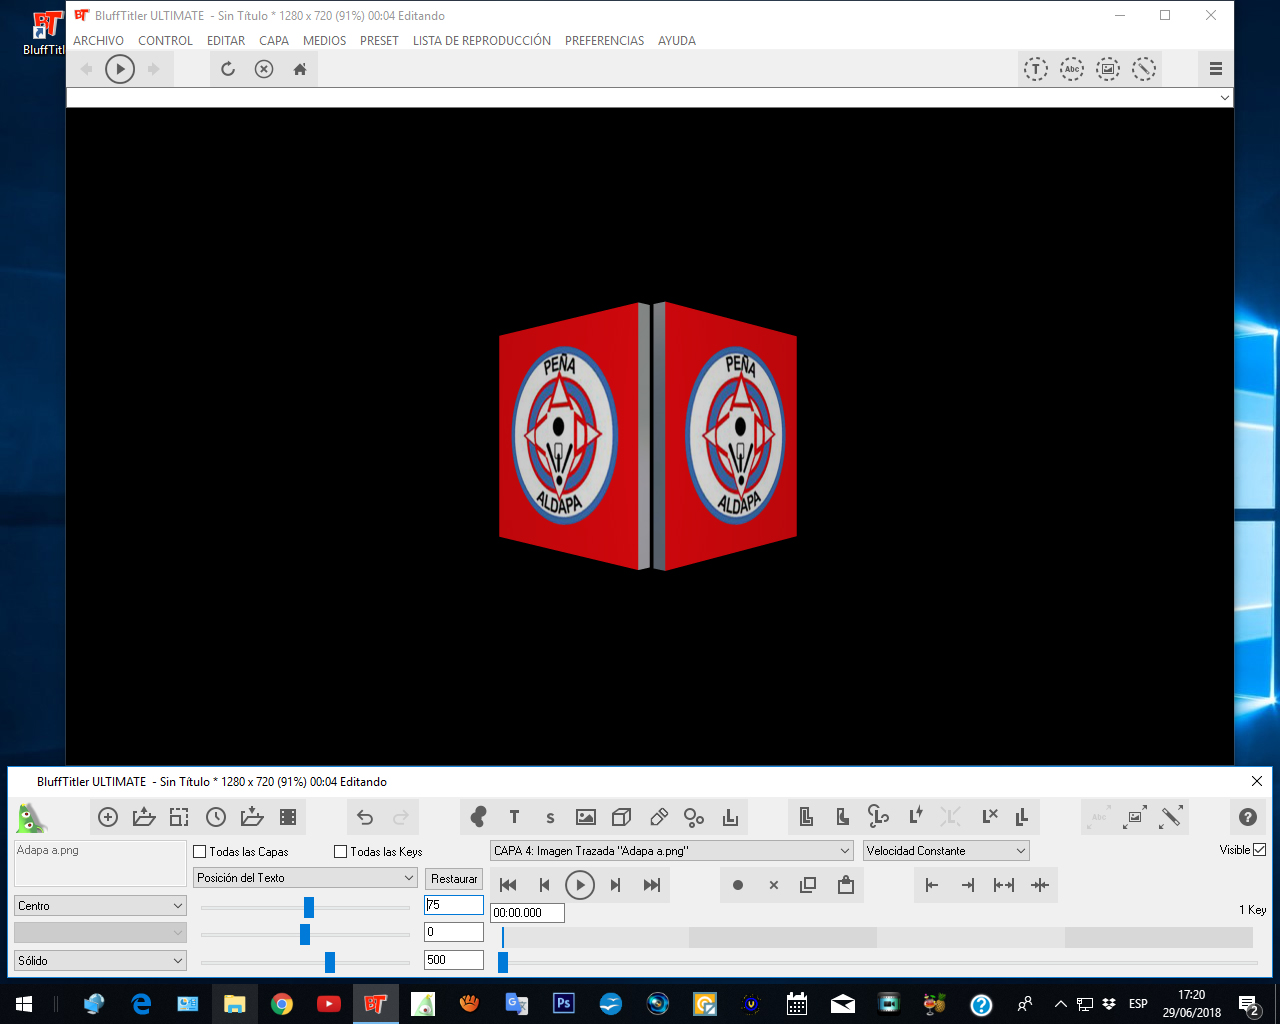
Task: Click the value field showing 75
Action: coord(454,905)
